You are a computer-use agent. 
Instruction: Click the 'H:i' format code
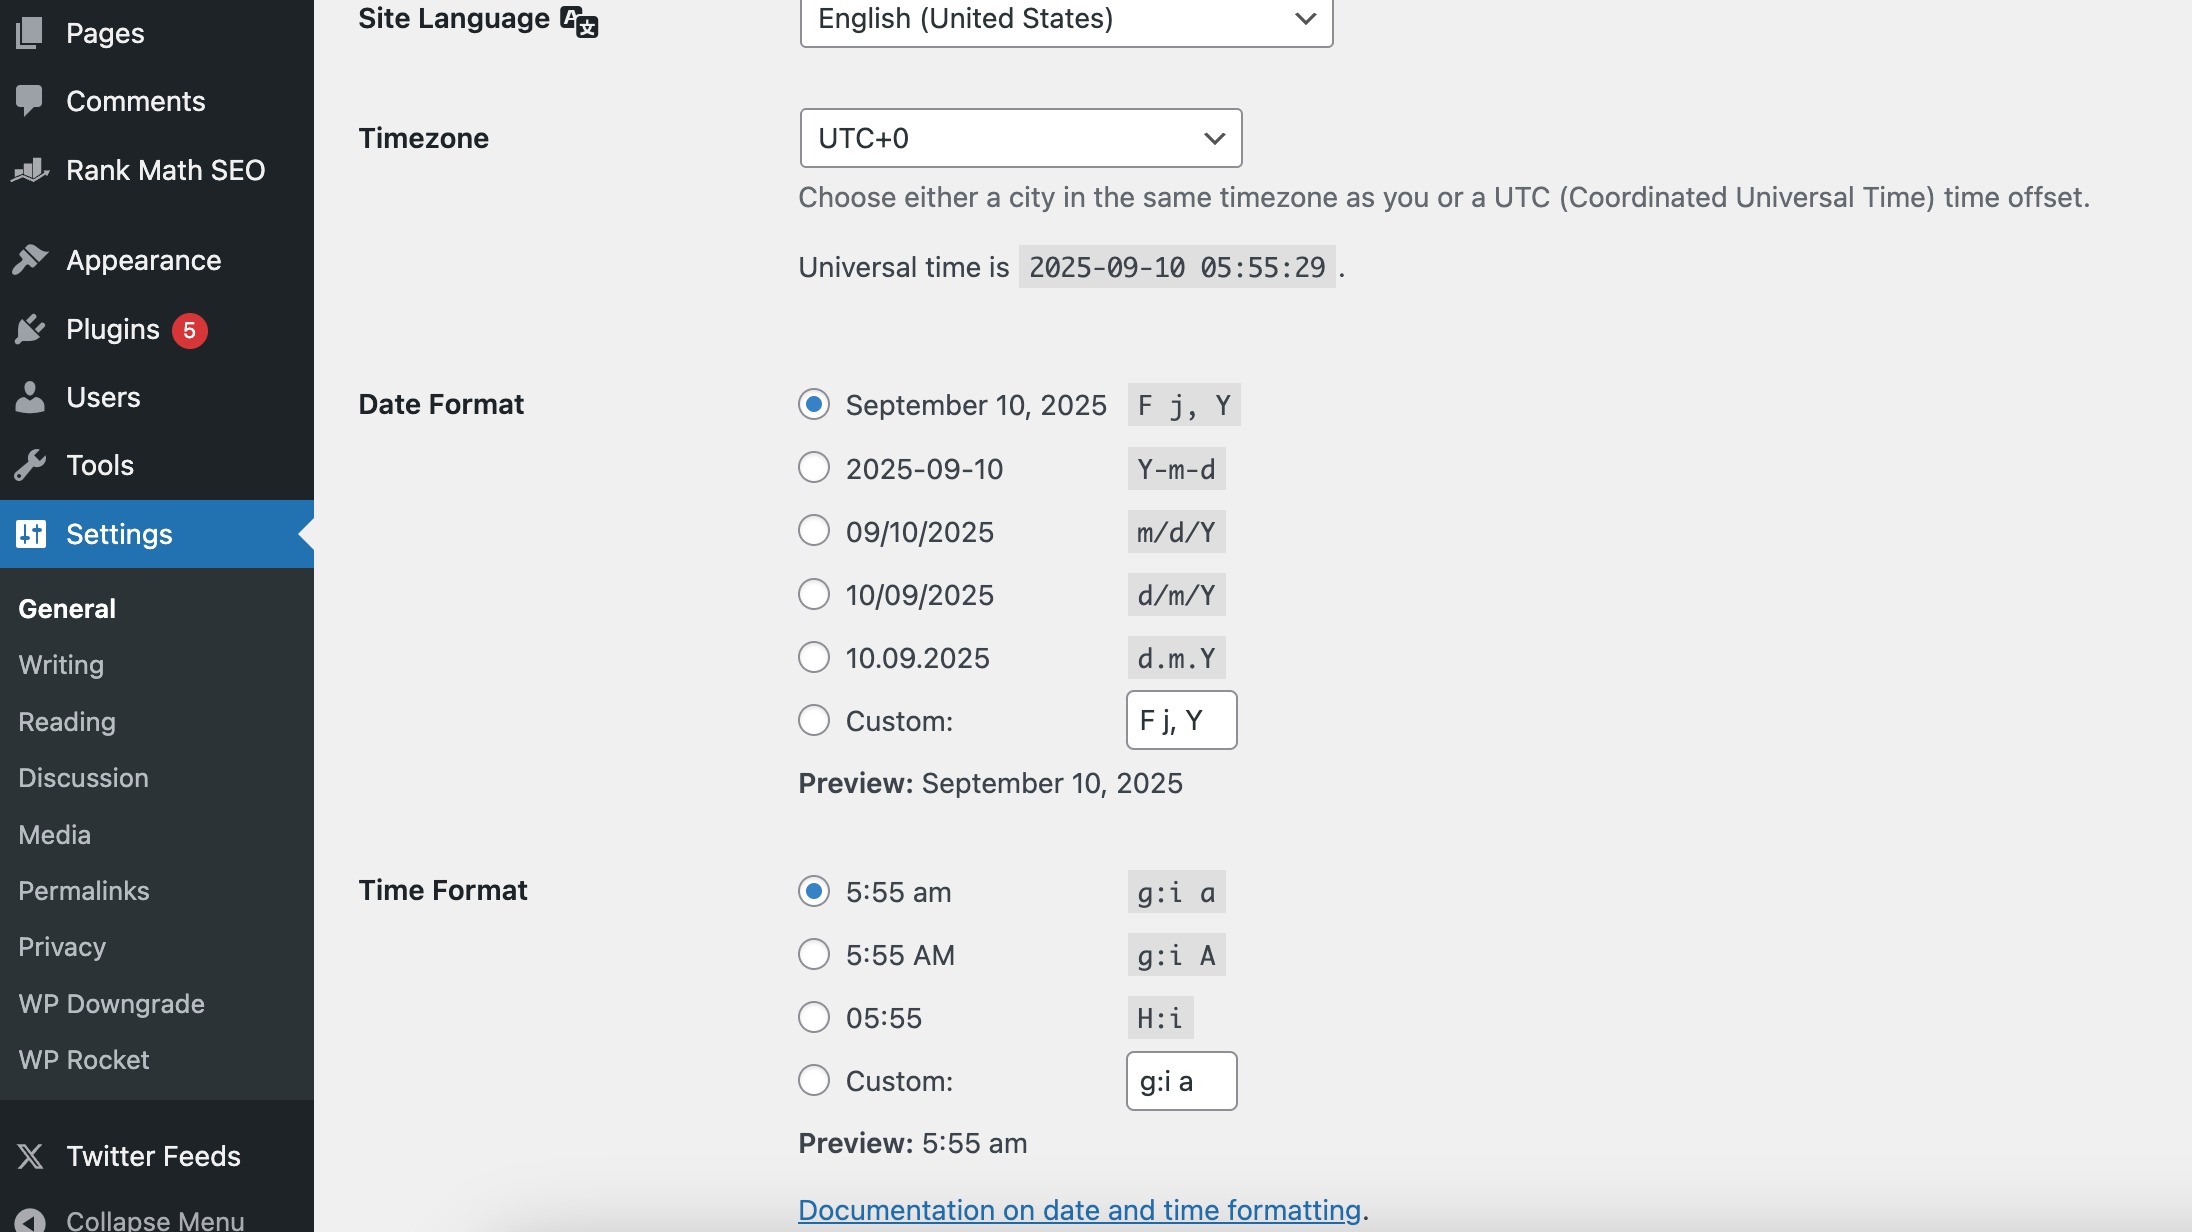pyautogui.click(x=1160, y=1018)
